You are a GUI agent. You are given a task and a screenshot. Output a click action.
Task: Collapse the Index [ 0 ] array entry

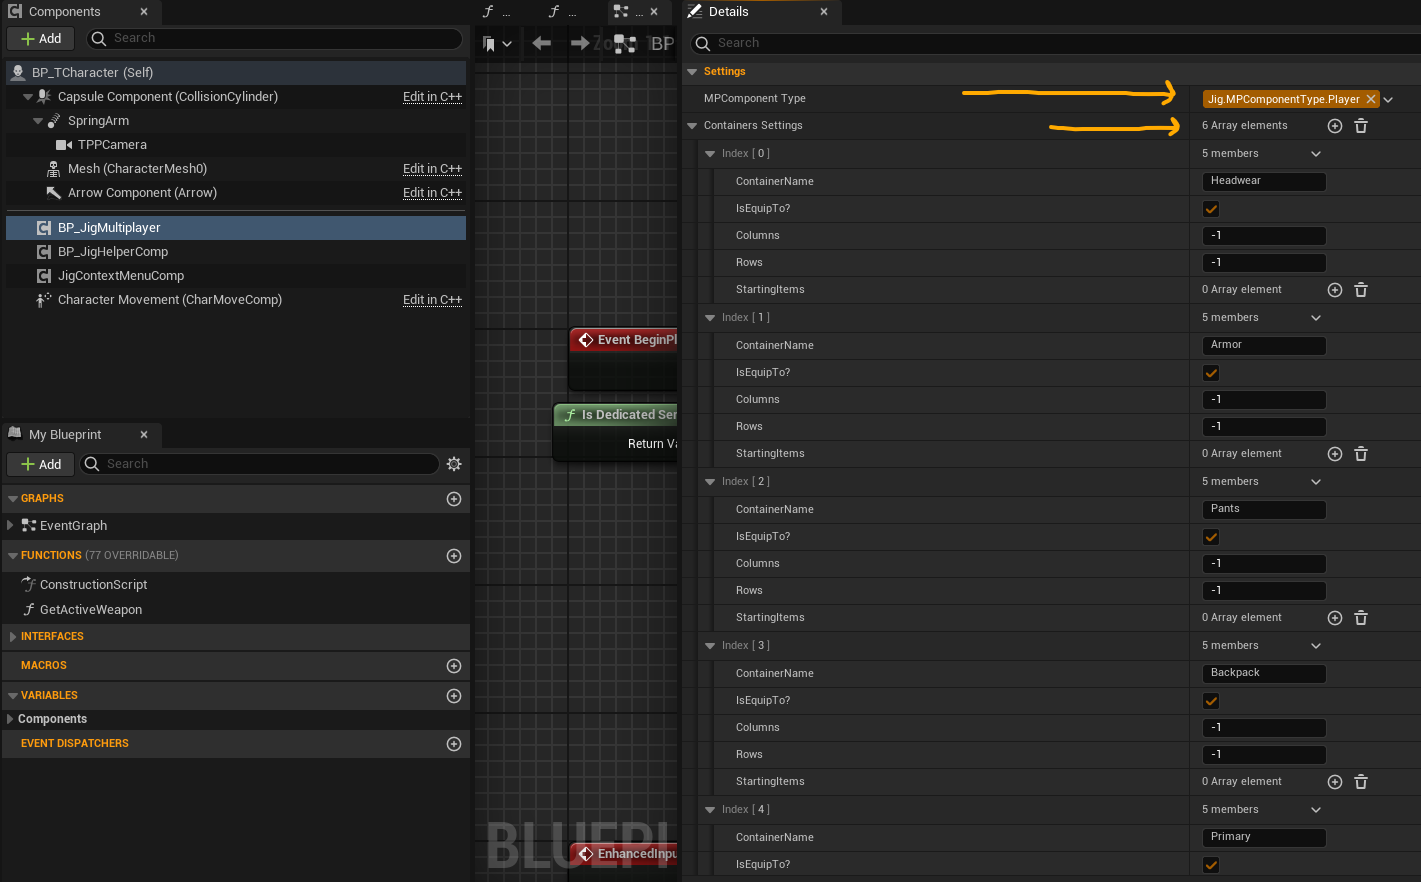coord(710,154)
